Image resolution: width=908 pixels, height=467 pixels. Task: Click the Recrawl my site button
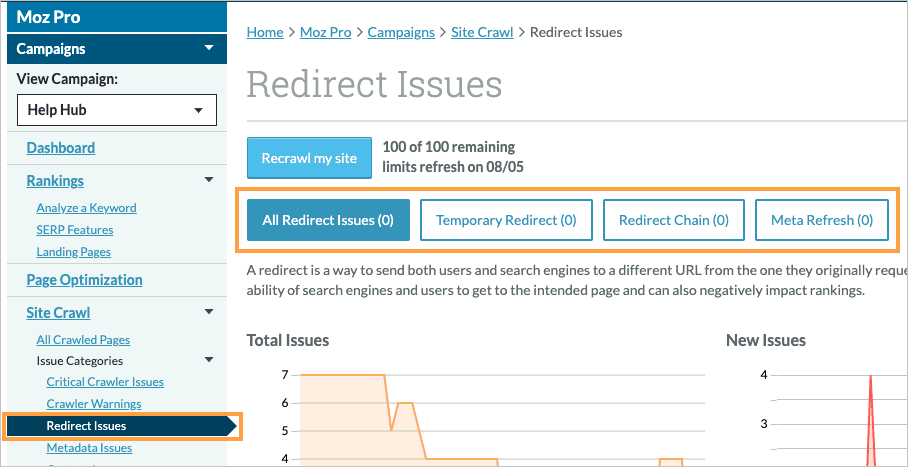tap(309, 158)
